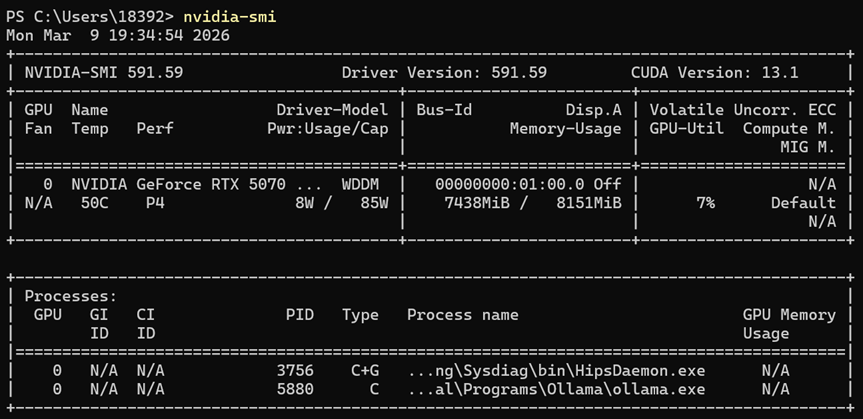Click the Compute M. header

click(x=790, y=129)
